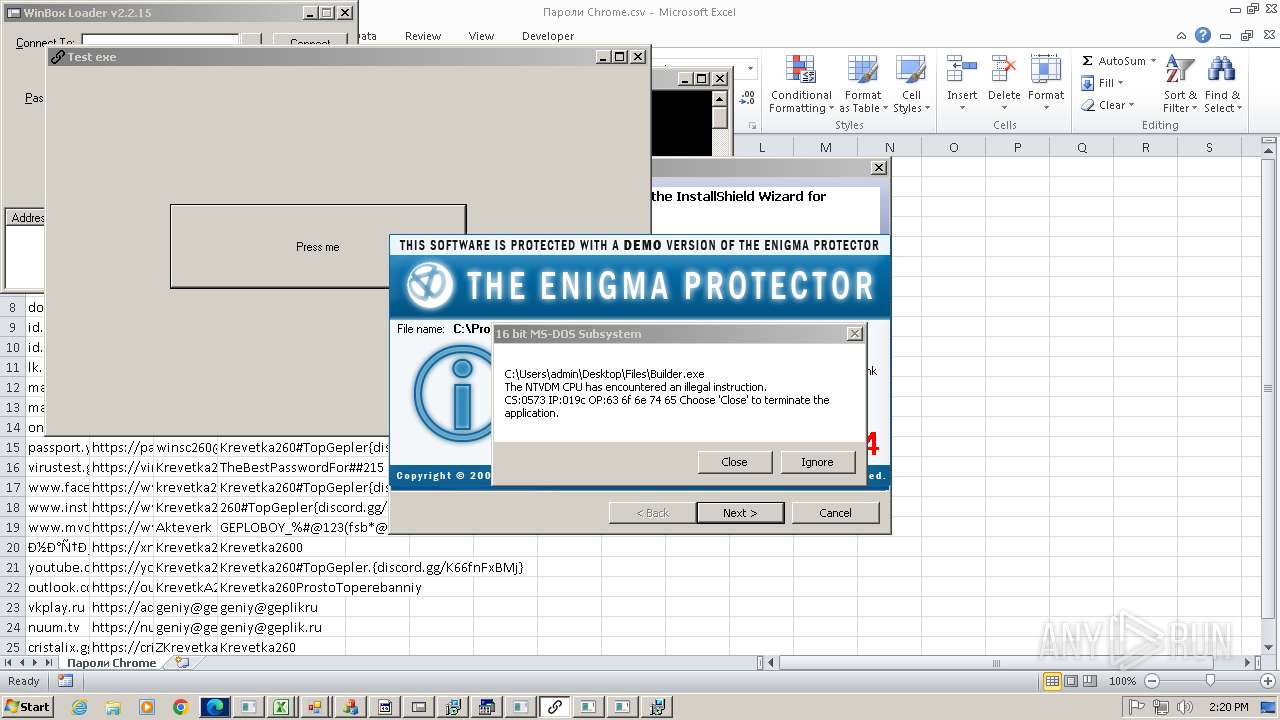Viewport: 1280px width, 720px height.
Task: Click Ignore in MS-DOS Subsystem dialog
Action: 817,462
